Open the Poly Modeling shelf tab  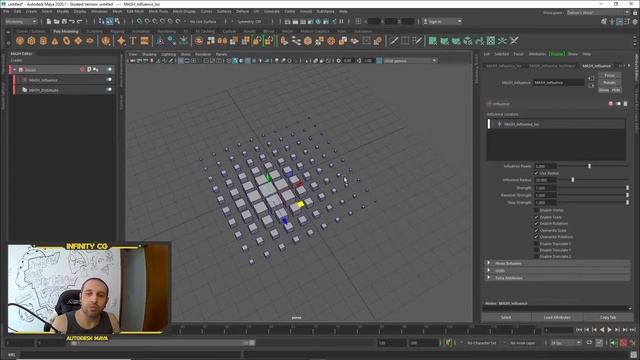click(x=66, y=31)
